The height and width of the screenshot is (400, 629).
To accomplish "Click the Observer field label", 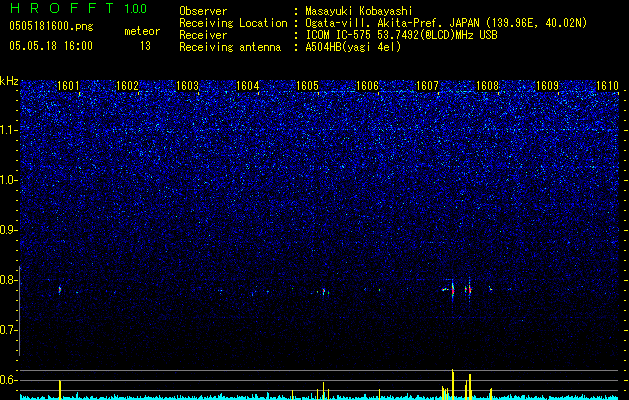I will pyautogui.click(x=203, y=11).
